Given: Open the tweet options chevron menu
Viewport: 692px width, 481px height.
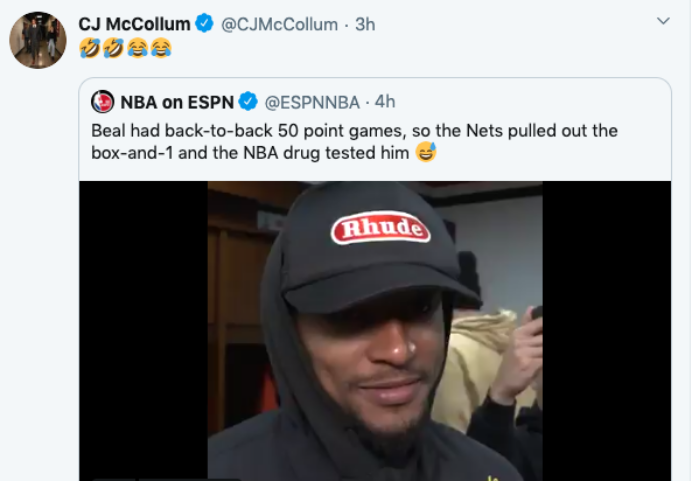Looking at the screenshot, I should pyautogui.click(x=663, y=21).
